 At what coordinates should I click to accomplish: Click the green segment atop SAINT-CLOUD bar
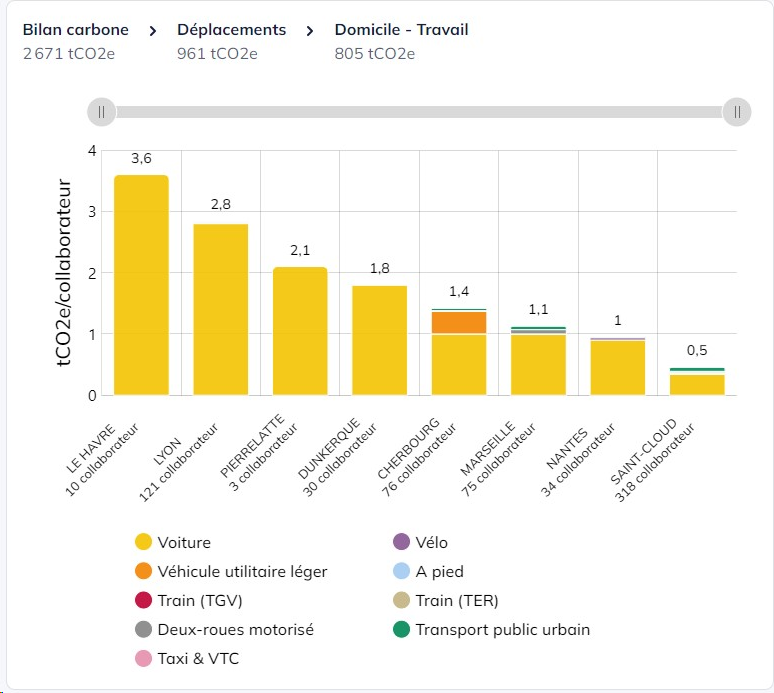697,369
